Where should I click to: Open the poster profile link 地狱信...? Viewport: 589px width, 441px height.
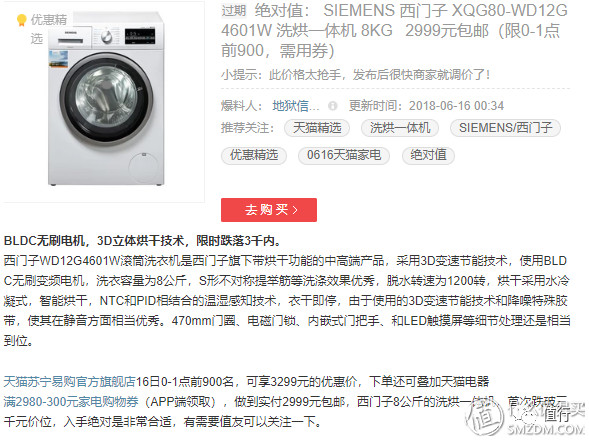tap(296, 106)
